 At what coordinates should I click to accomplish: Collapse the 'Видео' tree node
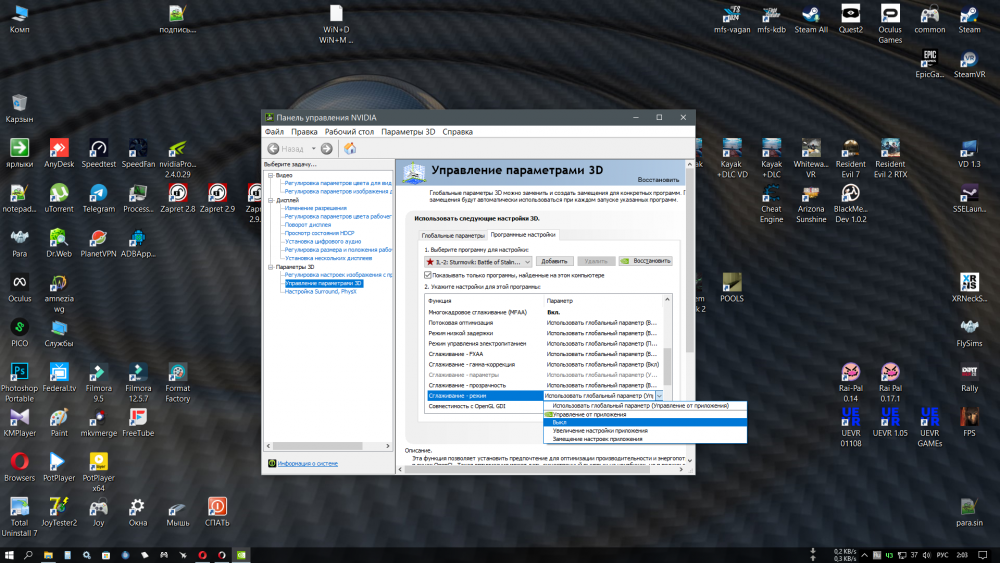pyautogui.click(x=269, y=175)
